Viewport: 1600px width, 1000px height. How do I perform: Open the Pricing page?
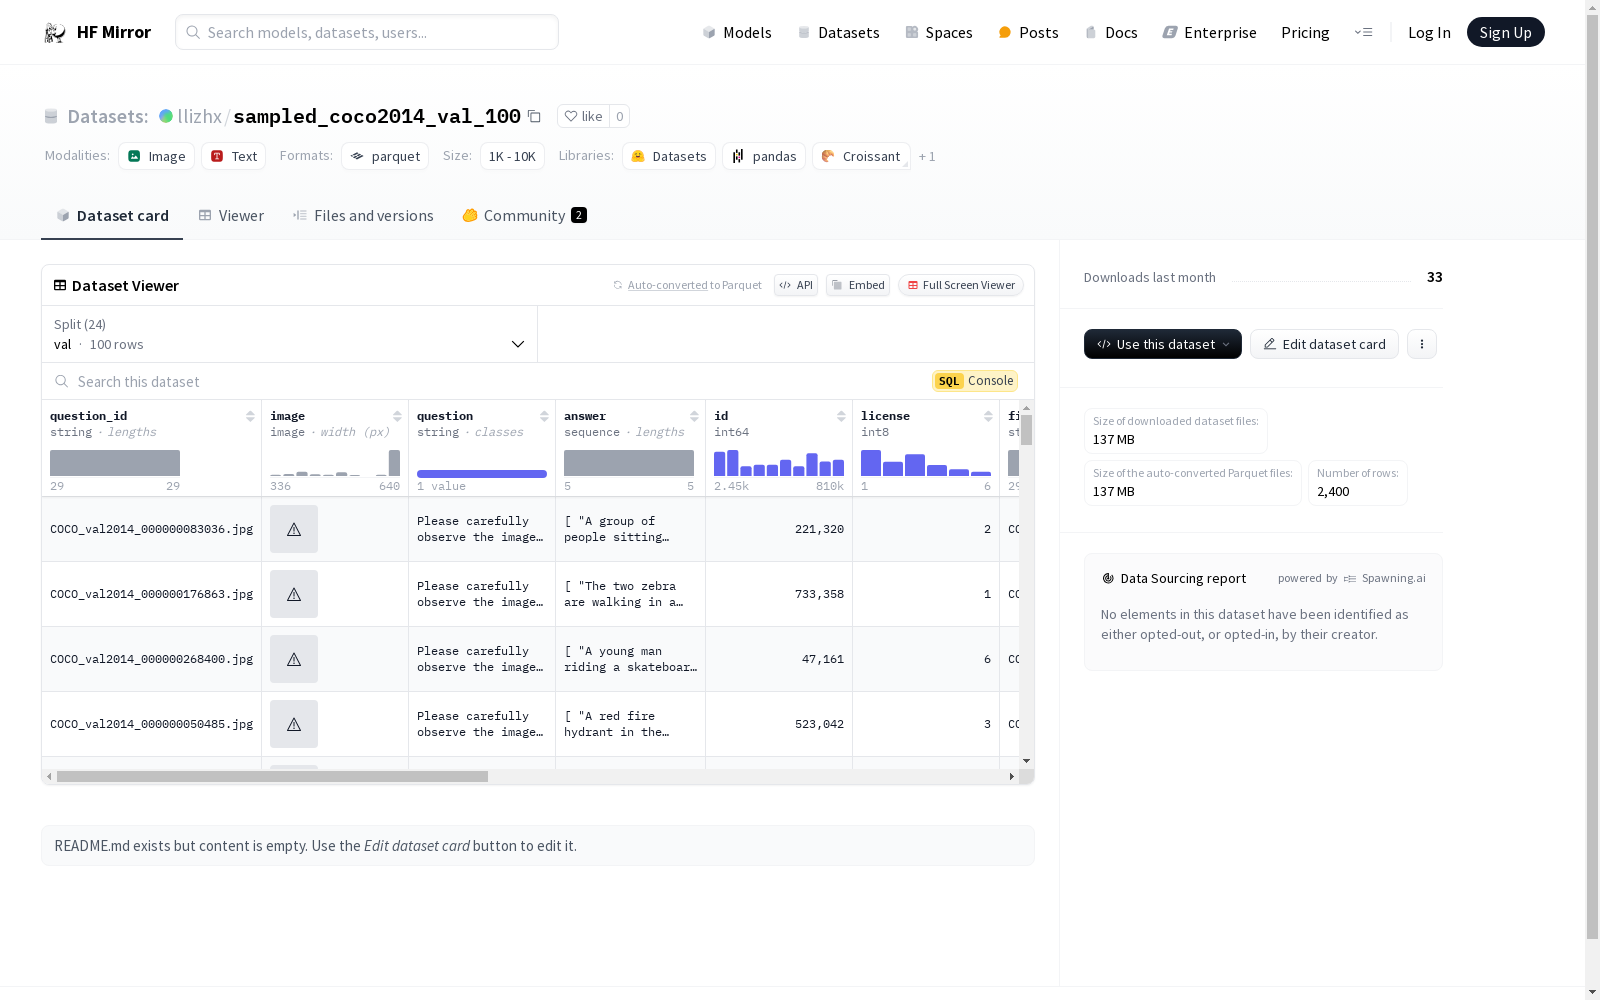click(x=1305, y=33)
